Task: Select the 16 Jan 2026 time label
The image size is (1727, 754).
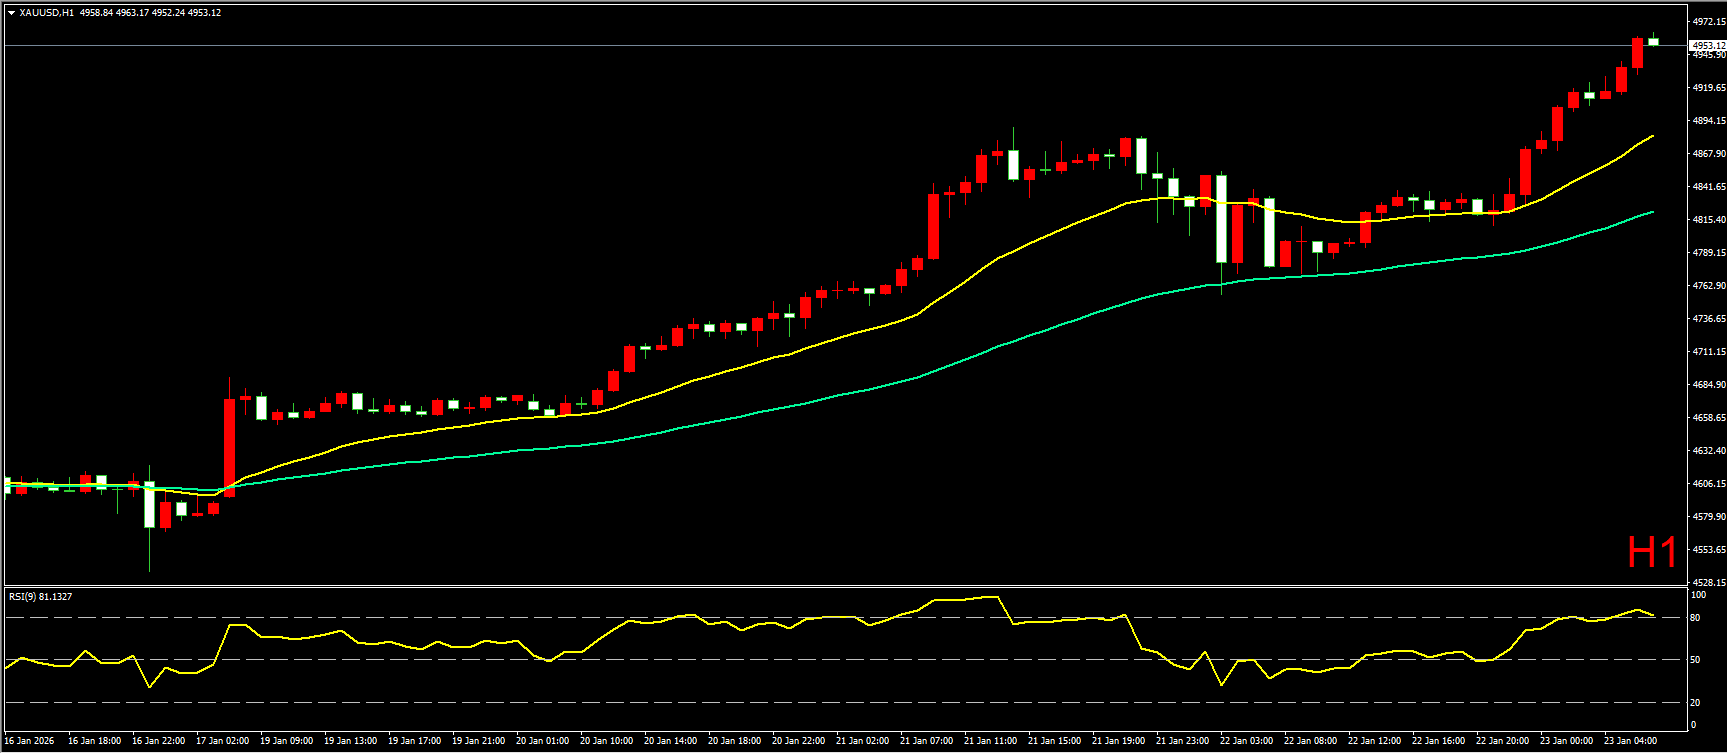Action: (x=30, y=741)
